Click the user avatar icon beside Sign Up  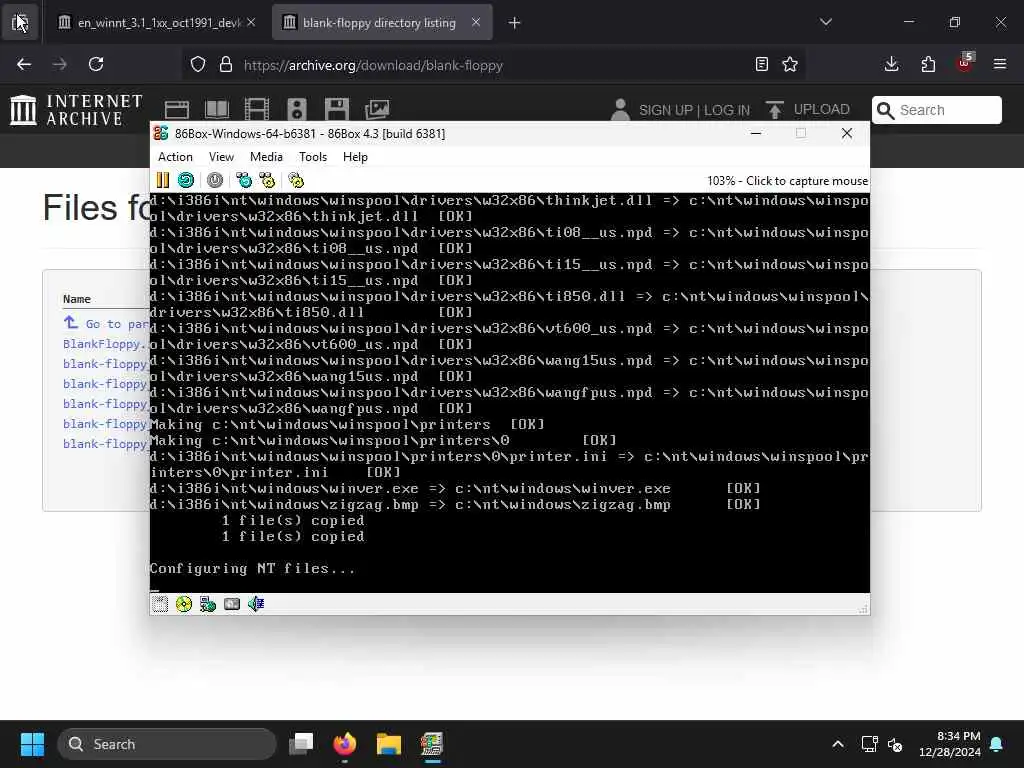point(620,110)
